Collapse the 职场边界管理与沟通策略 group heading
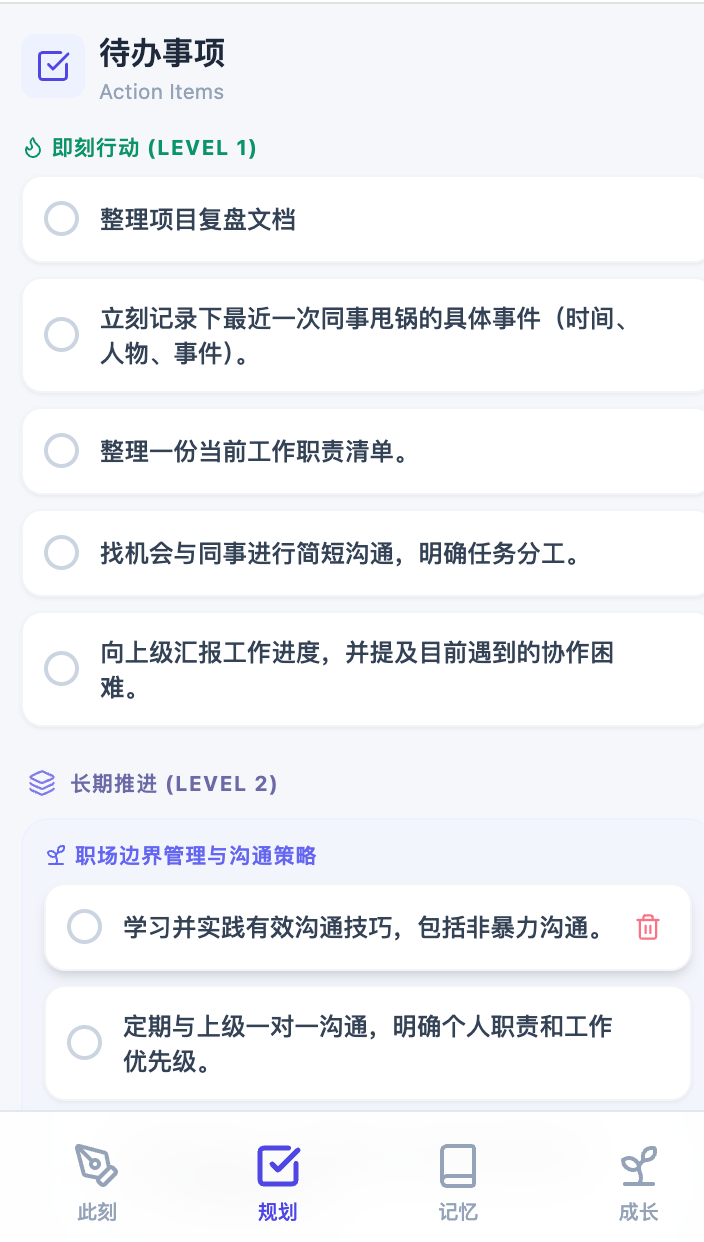 point(196,856)
